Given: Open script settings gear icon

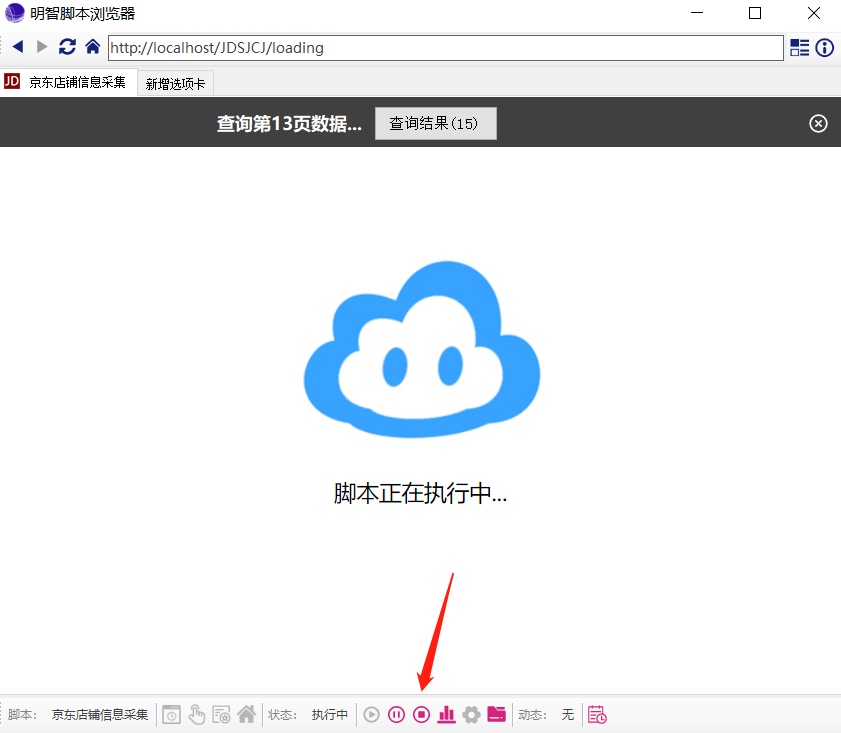Looking at the screenshot, I should tap(471, 714).
